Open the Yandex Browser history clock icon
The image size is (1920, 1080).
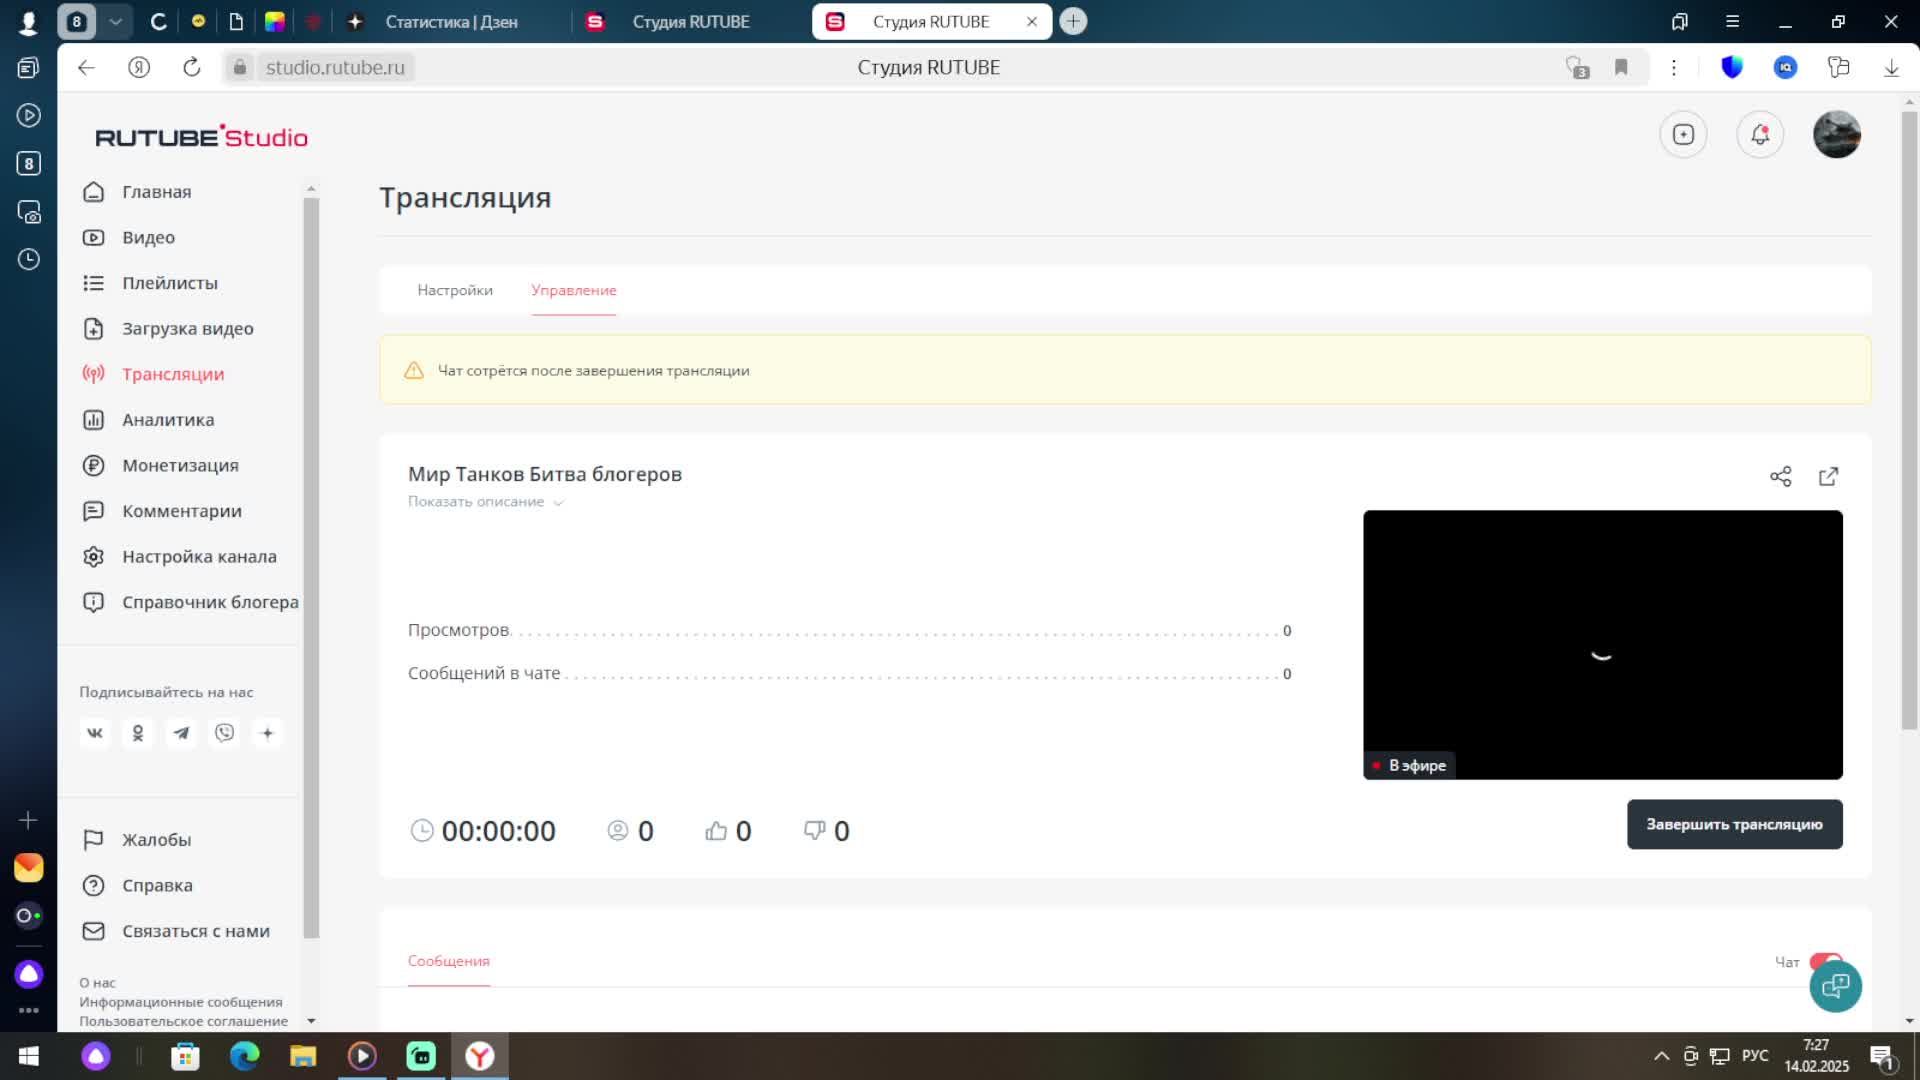coord(29,259)
